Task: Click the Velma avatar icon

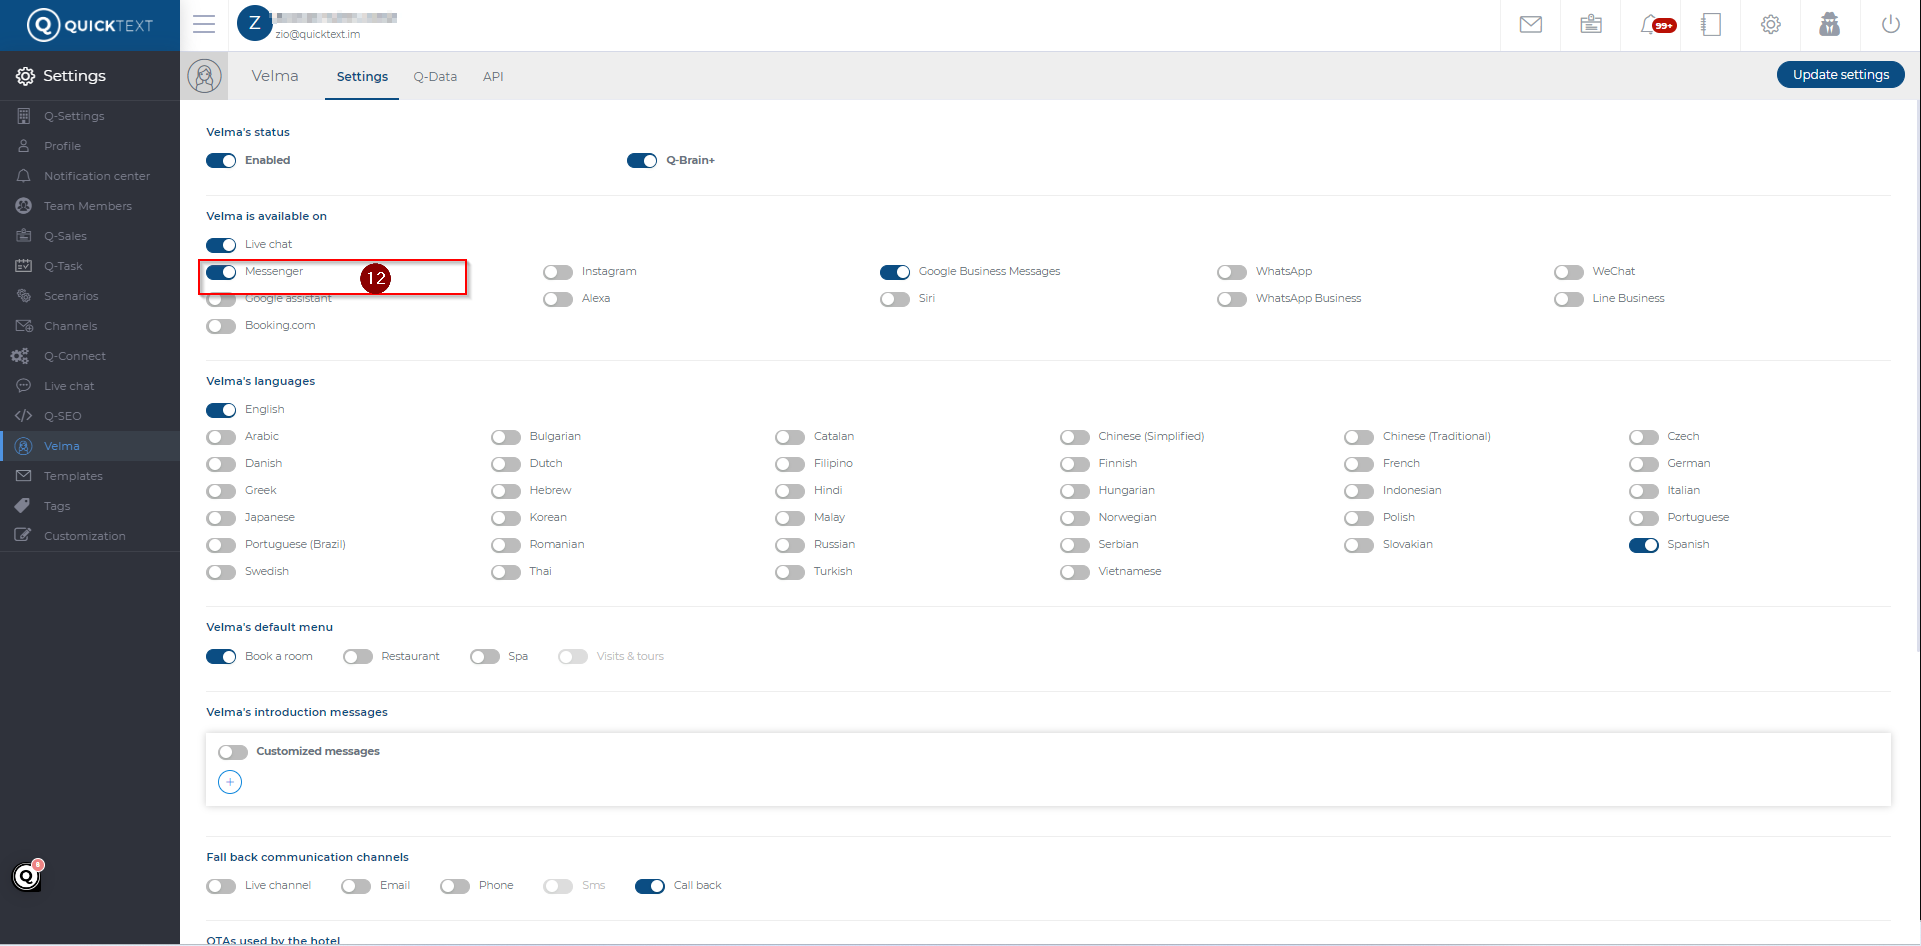Action: (204, 76)
